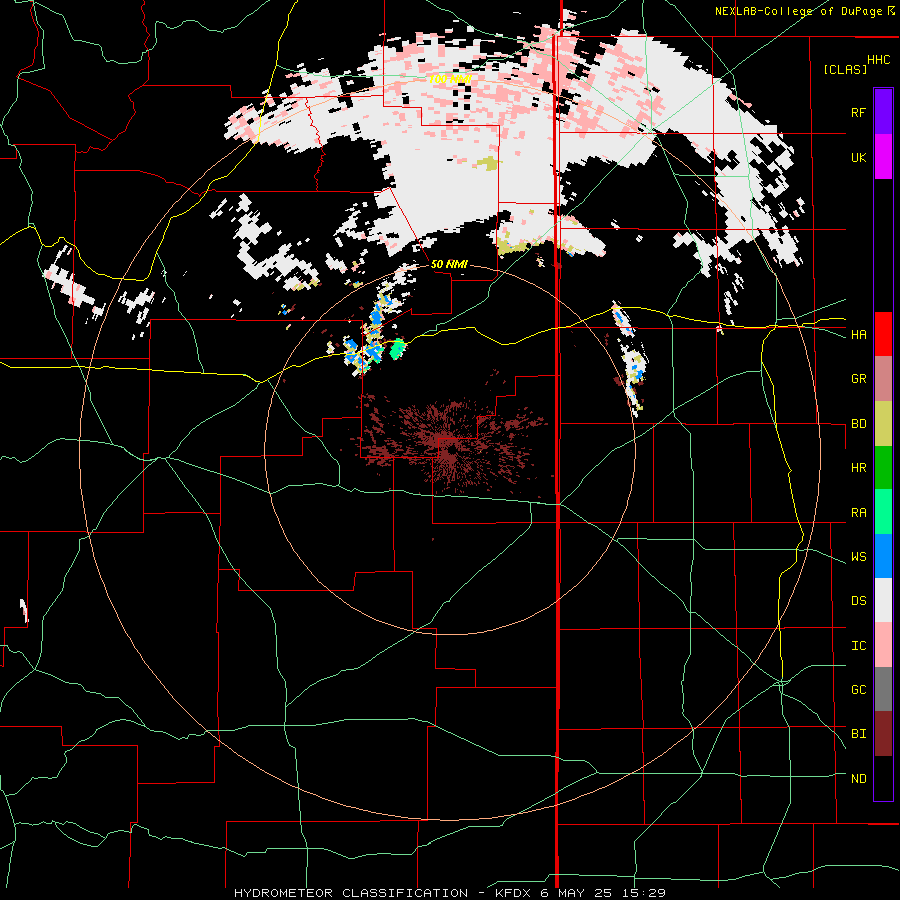Pick the blue WS legend swatch

[x=883, y=556]
